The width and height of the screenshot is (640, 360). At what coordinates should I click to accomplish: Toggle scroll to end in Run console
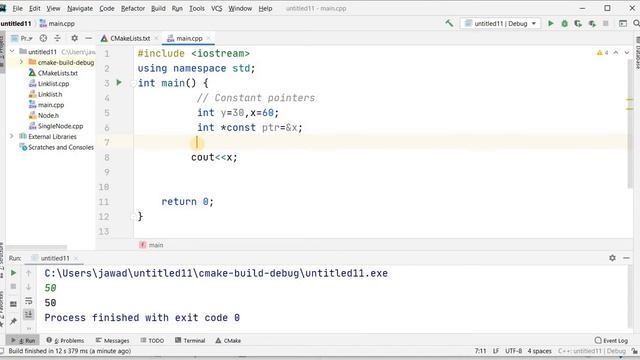point(28,315)
